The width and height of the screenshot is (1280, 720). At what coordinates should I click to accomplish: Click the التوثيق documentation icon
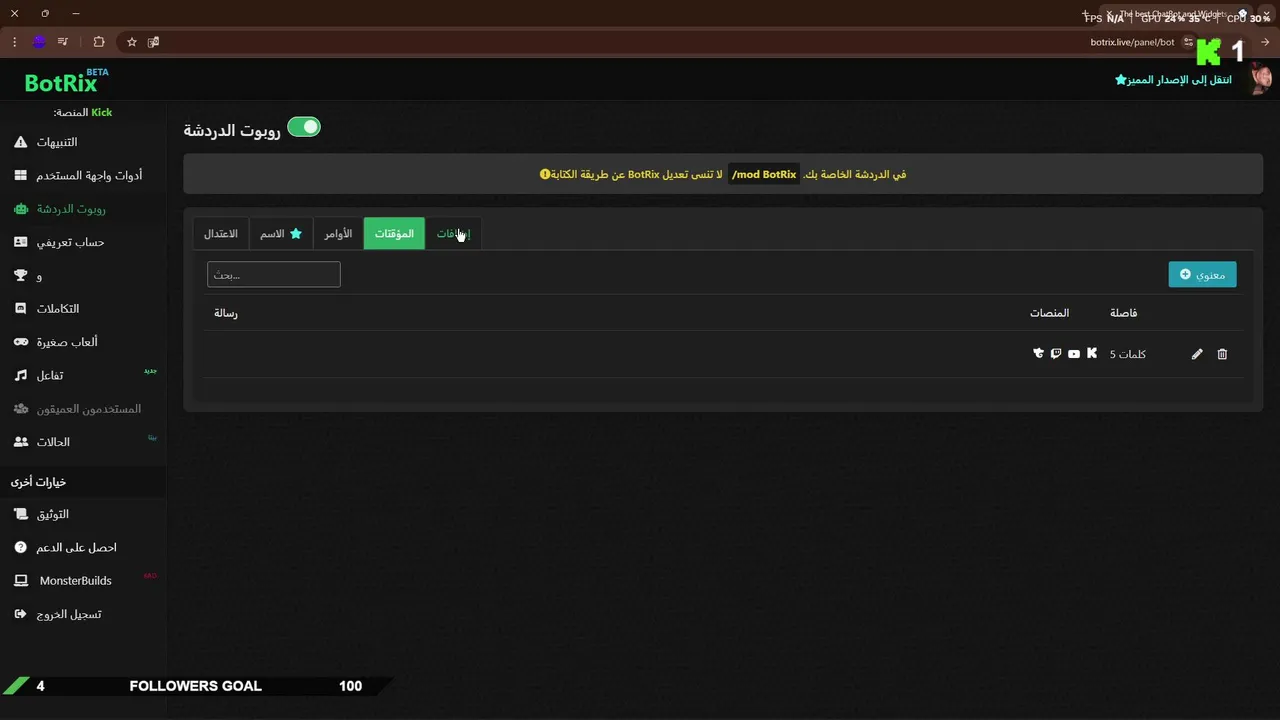[21, 514]
